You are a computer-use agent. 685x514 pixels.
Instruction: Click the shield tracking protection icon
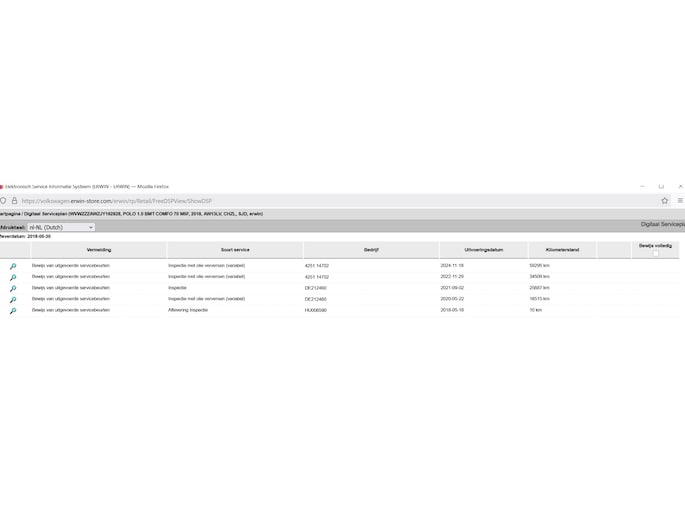3,200
